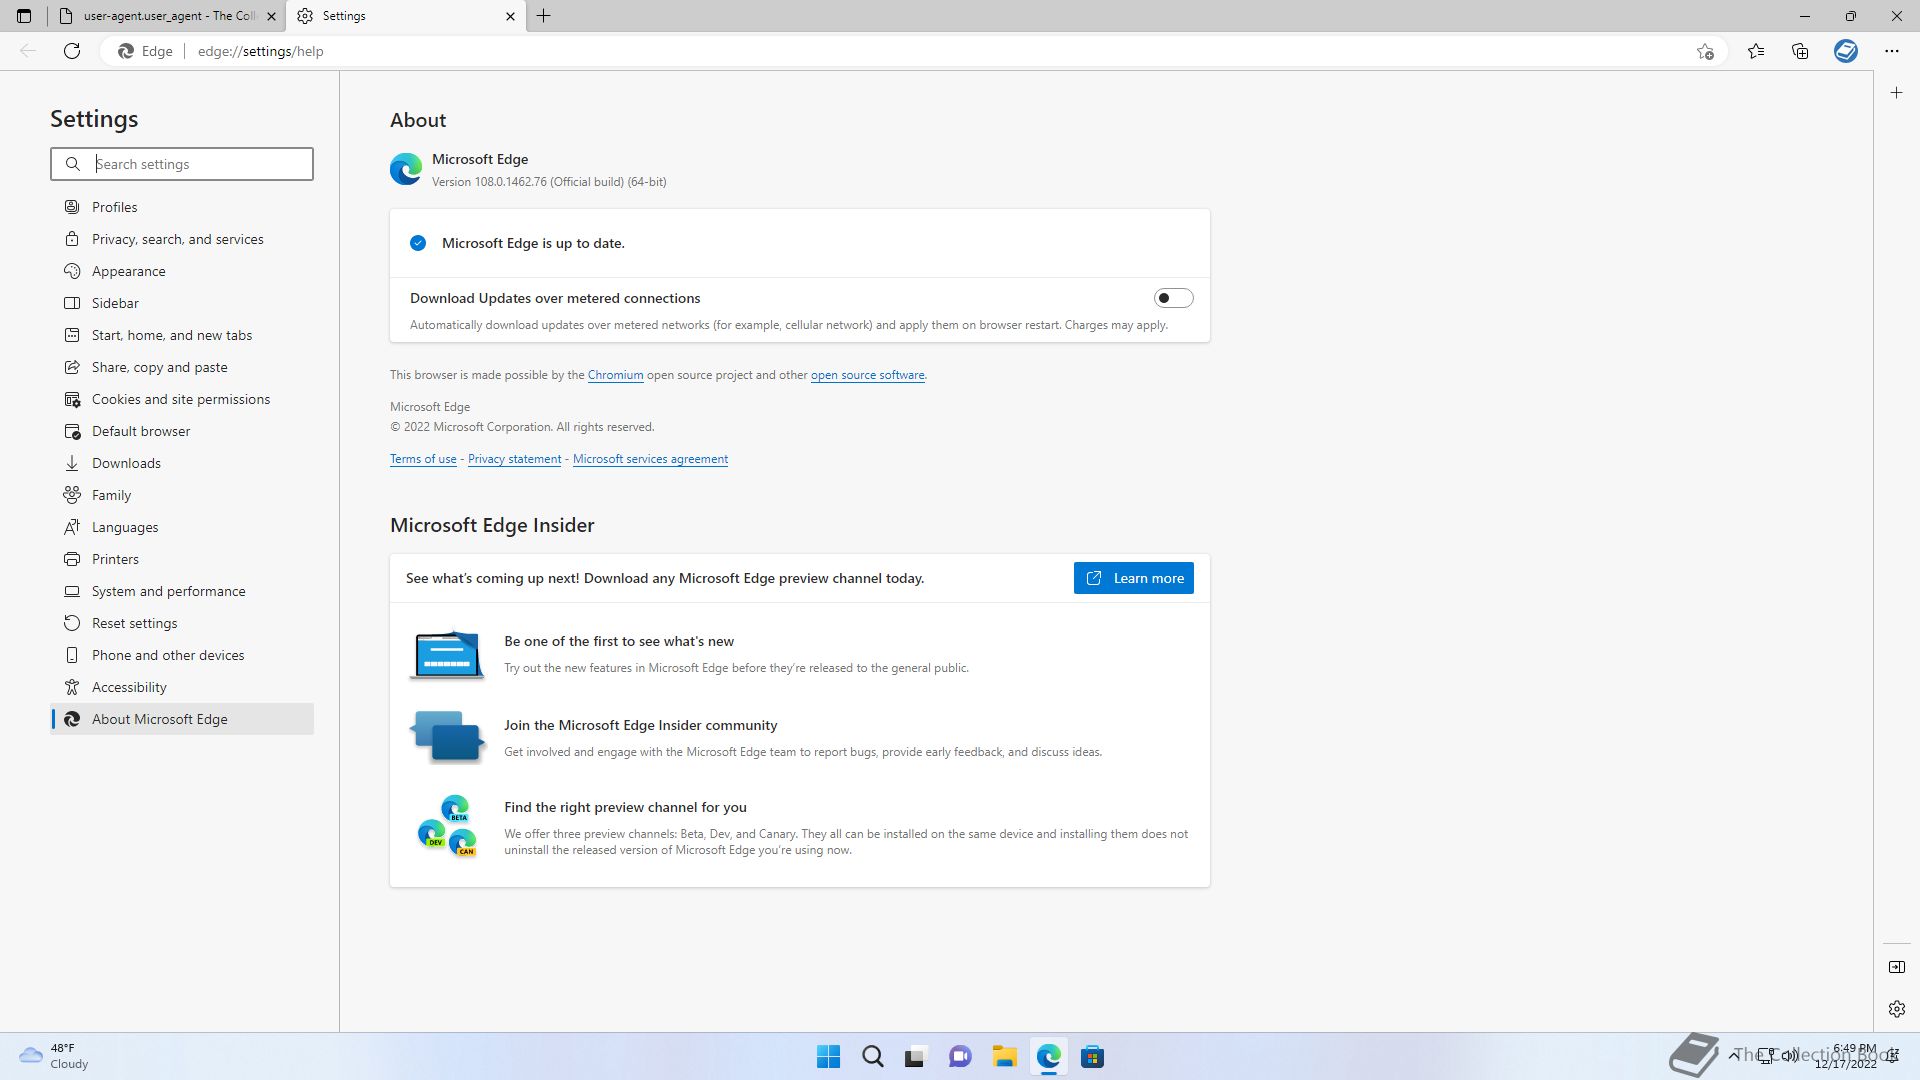Show hidden system tray icons chevron
The width and height of the screenshot is (1920, 1080).
1733,1055
